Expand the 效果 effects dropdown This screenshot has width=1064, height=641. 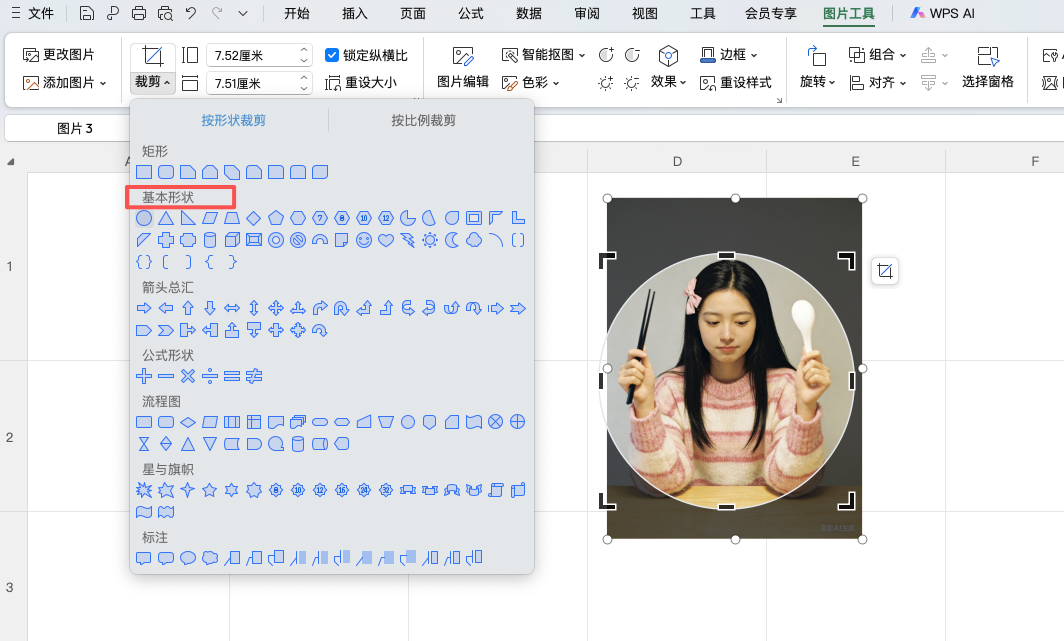coord(671,82)
